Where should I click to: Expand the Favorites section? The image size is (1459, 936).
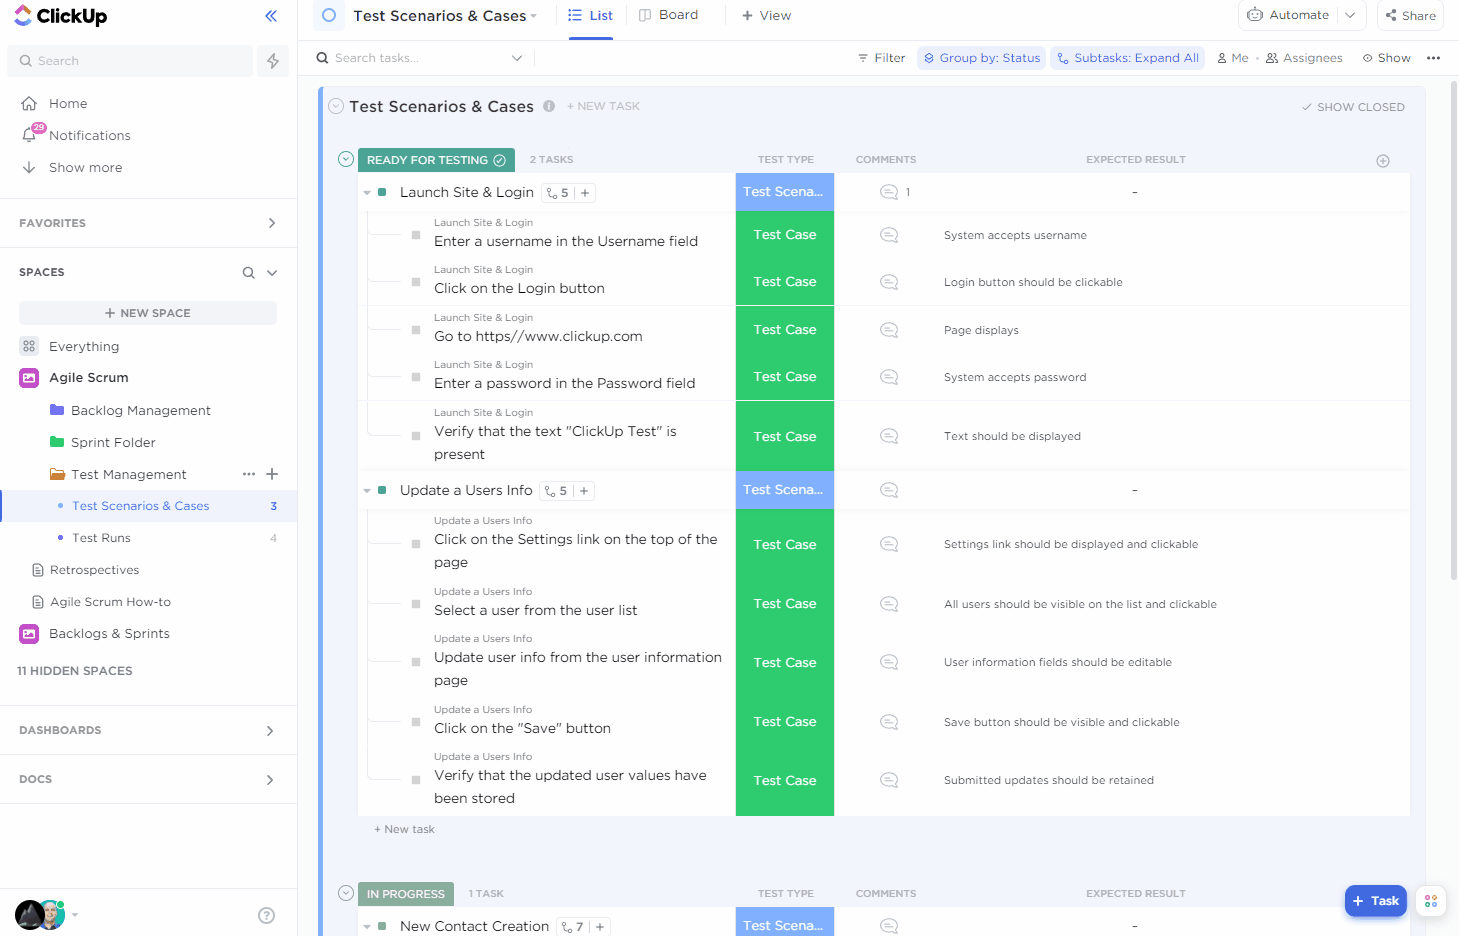point(271,223)
